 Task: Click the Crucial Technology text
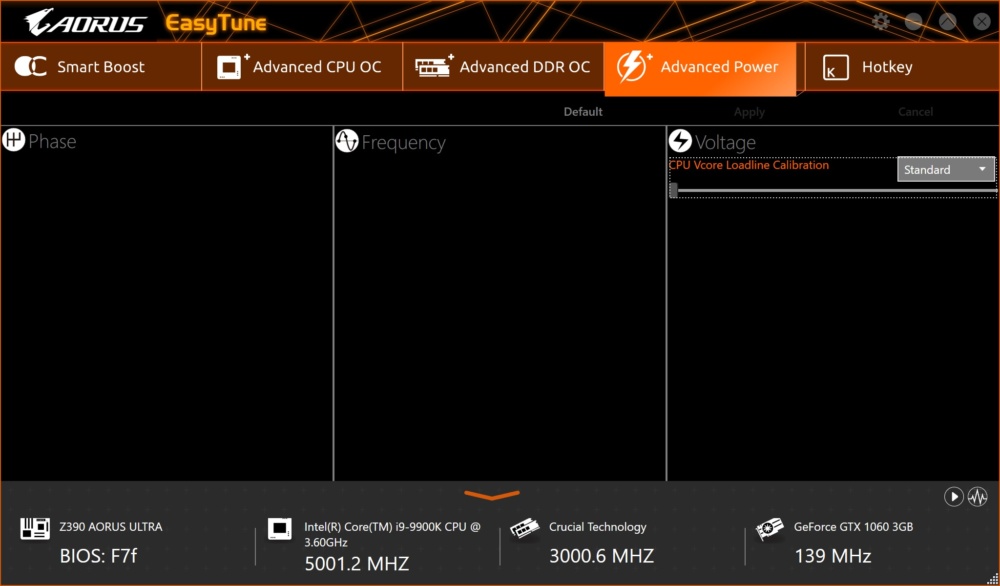[x=598, y=527]
